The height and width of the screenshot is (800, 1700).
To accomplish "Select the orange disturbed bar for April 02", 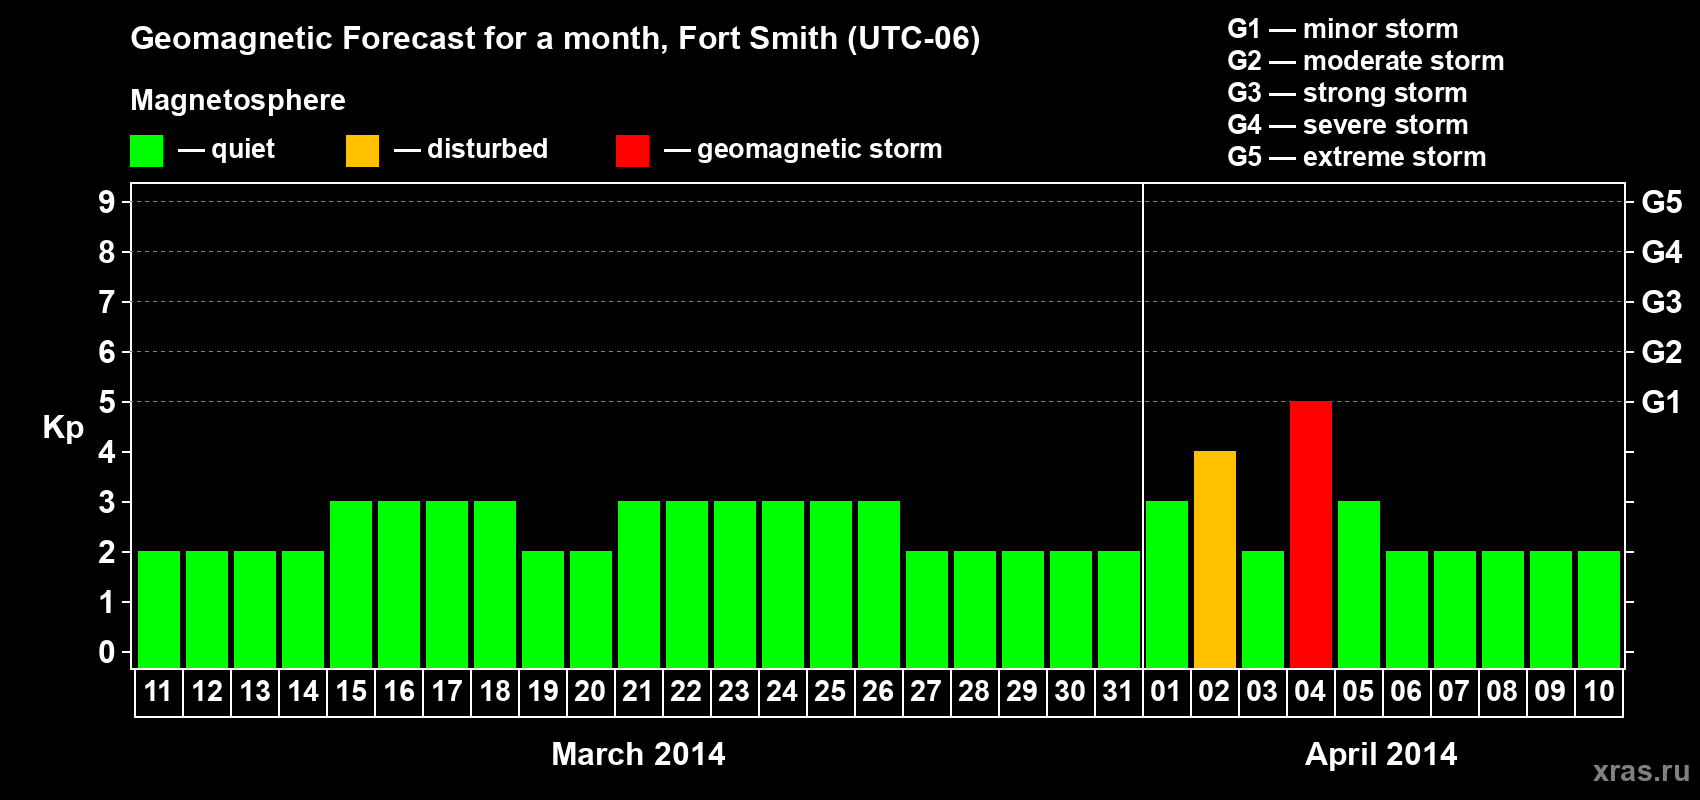I will click(x=1215, y=559).
